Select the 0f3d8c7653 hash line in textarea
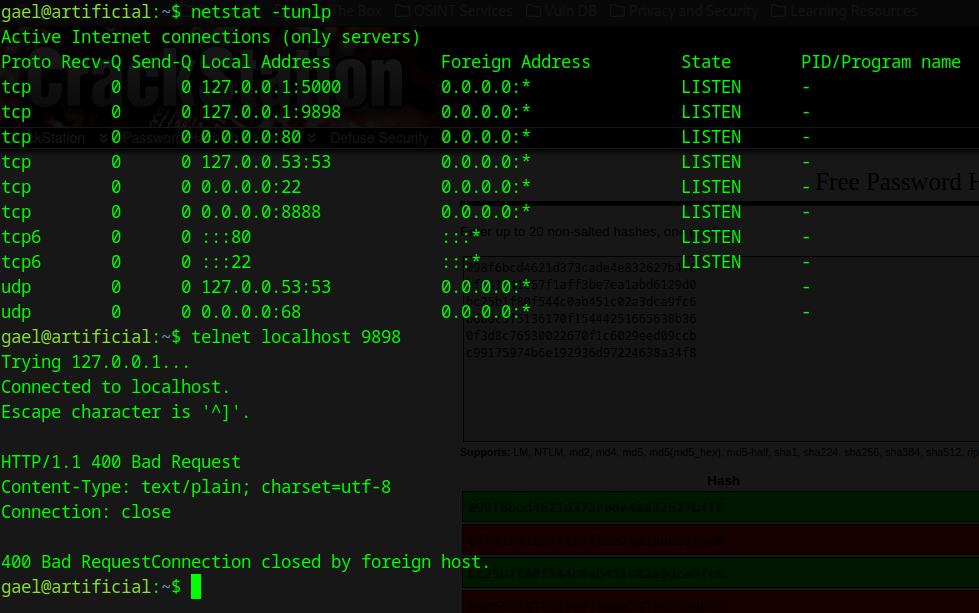 point(581,336)
